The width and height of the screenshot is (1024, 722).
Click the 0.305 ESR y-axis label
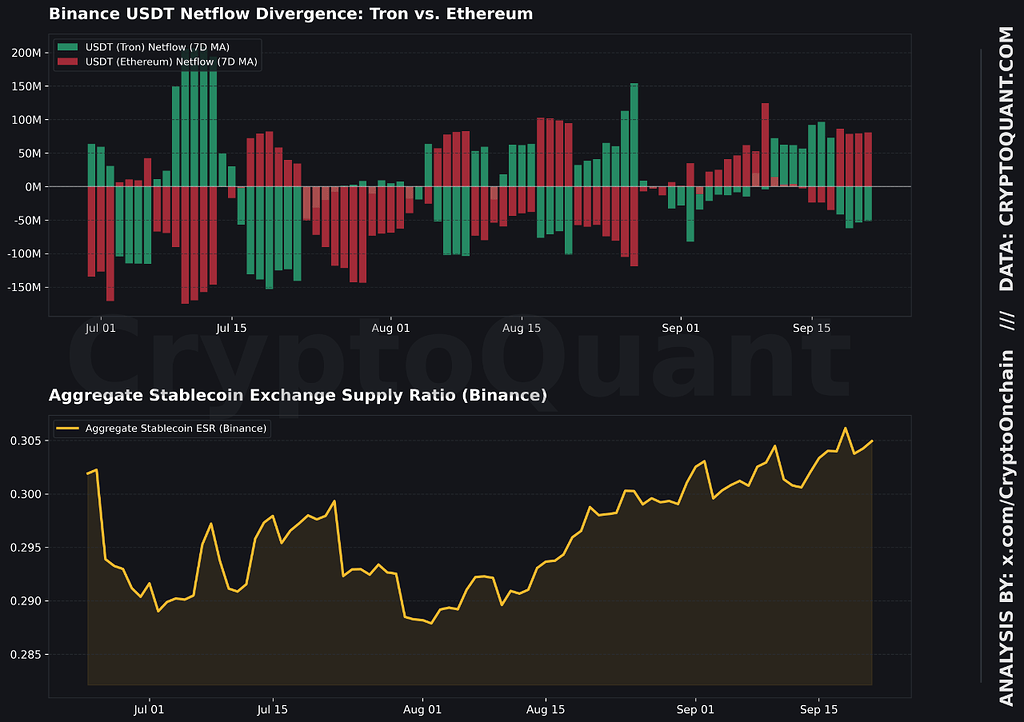tap(25, 441)
